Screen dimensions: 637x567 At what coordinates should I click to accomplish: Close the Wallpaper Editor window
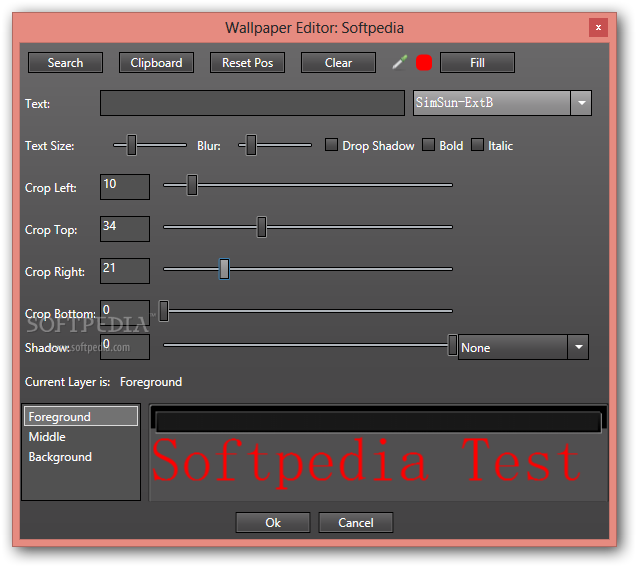pyautogui.click(x=598, y=28)
